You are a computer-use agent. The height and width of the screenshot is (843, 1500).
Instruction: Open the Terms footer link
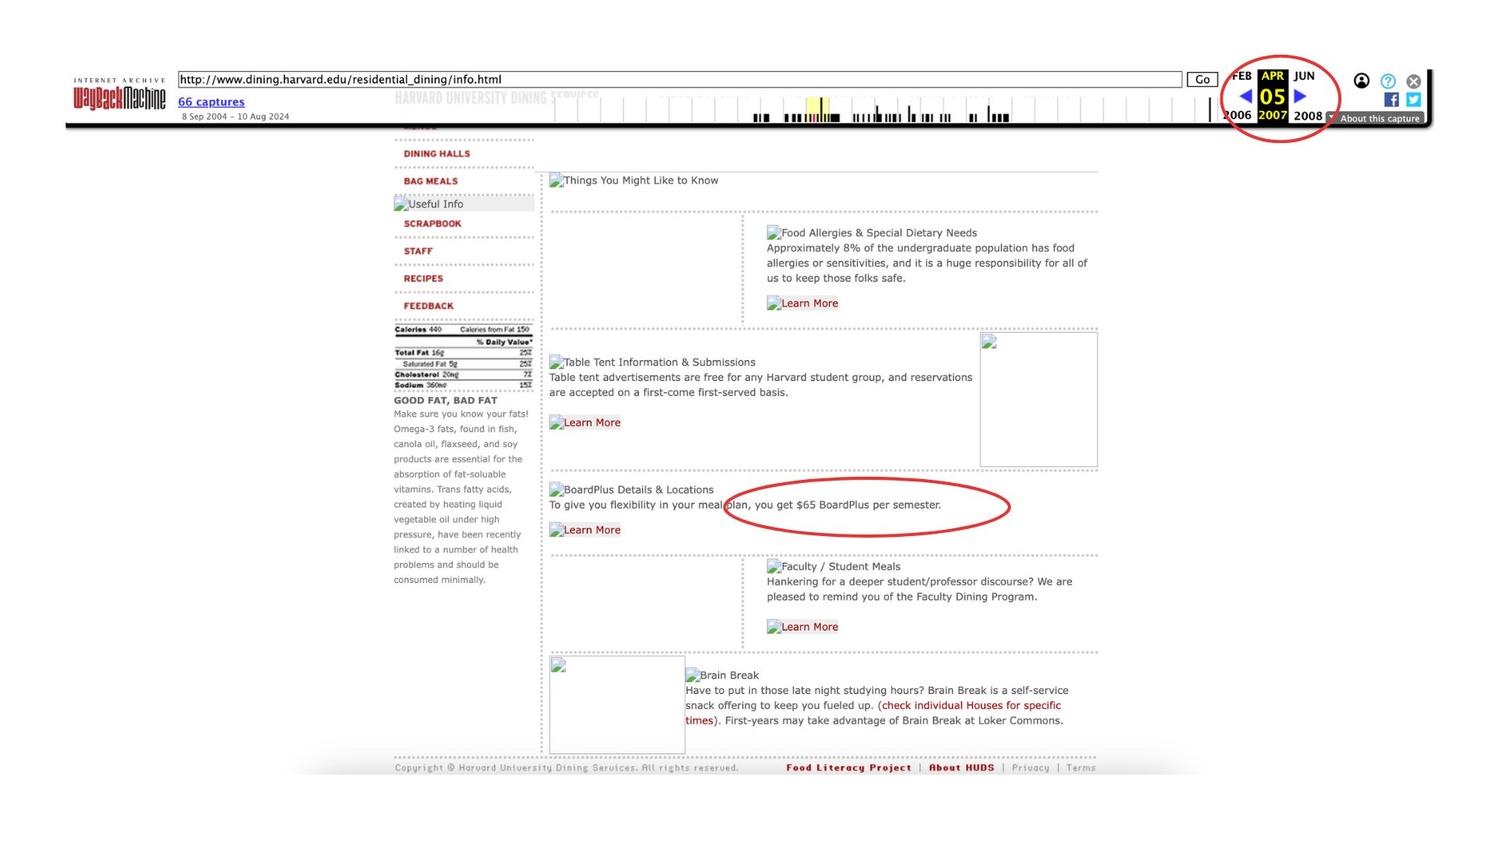tap(1081, 768)
